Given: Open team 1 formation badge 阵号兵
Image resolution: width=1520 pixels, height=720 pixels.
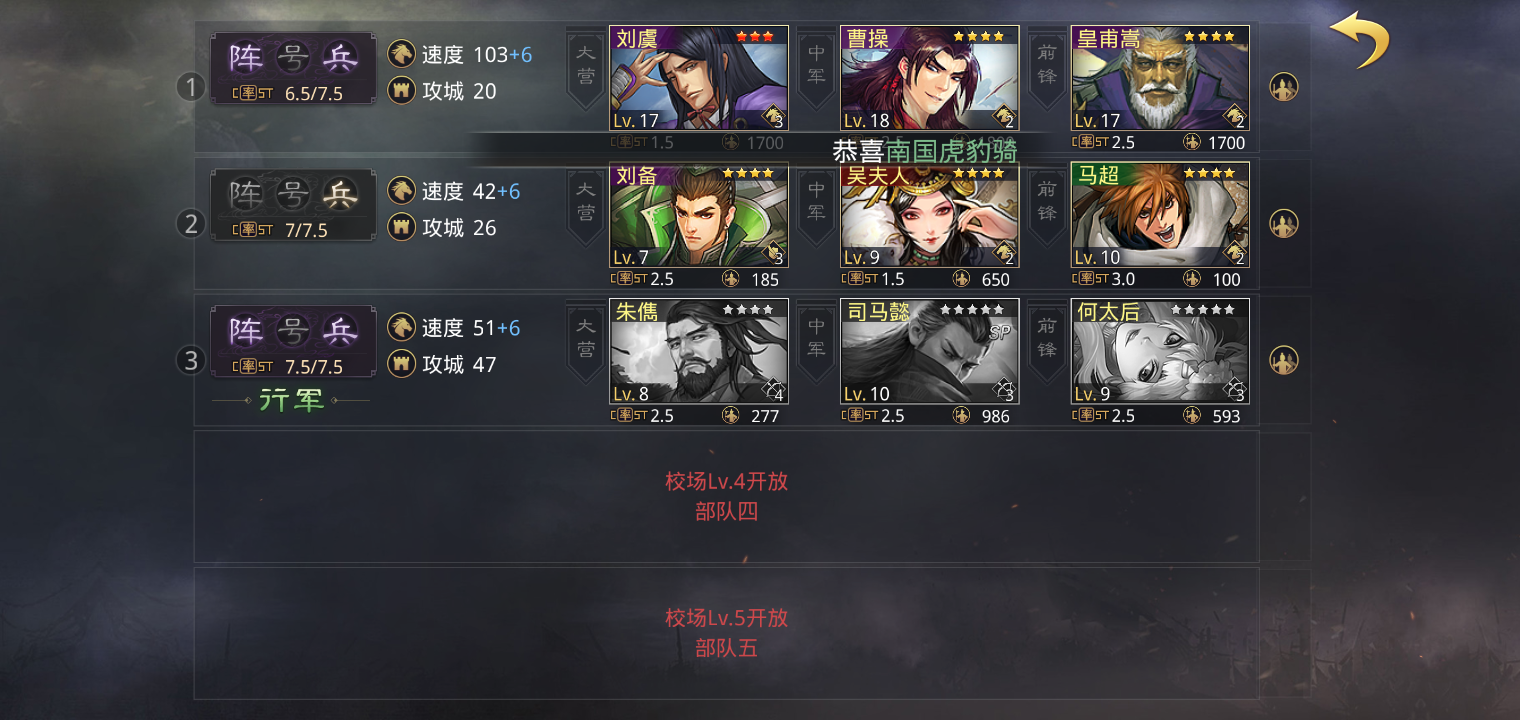Looking at the screenshot, I should (293, 68).
